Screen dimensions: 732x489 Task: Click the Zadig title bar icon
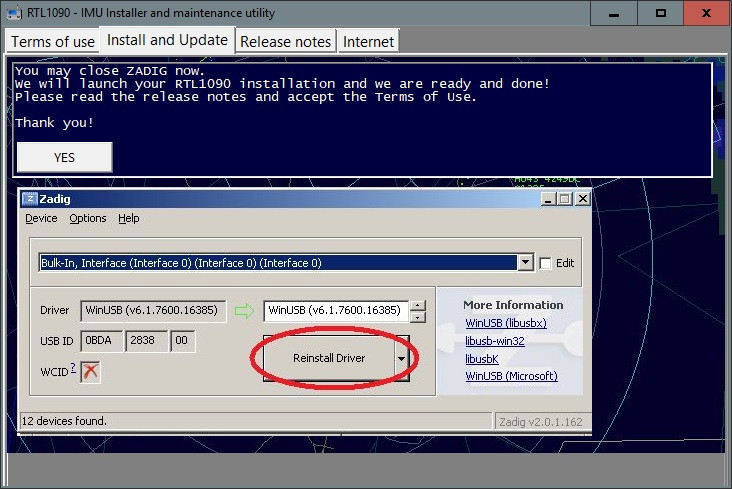pos(29,199)
